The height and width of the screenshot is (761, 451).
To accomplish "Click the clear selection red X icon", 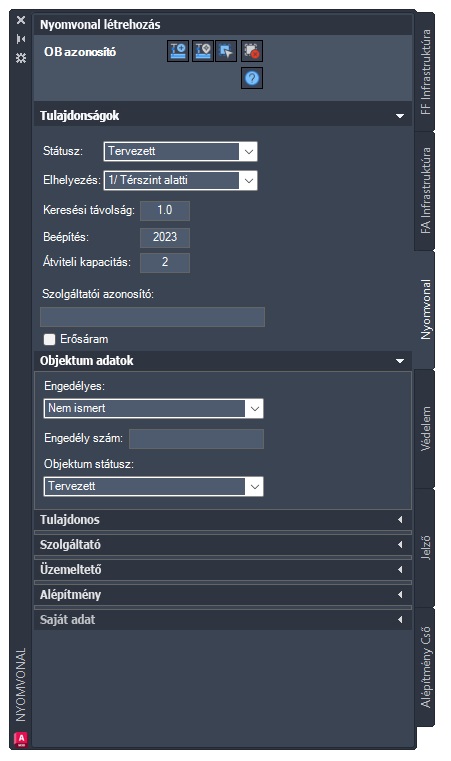I will (x=251, y=51).
